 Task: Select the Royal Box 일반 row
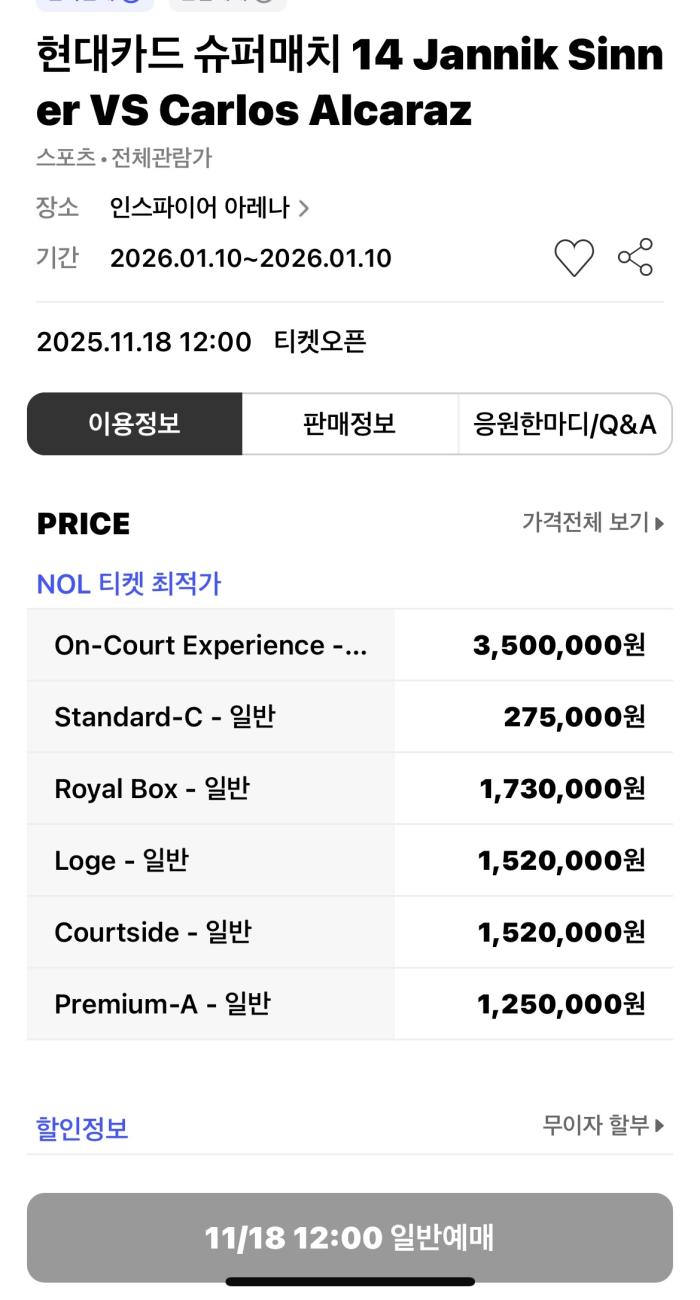coord(350,789)
